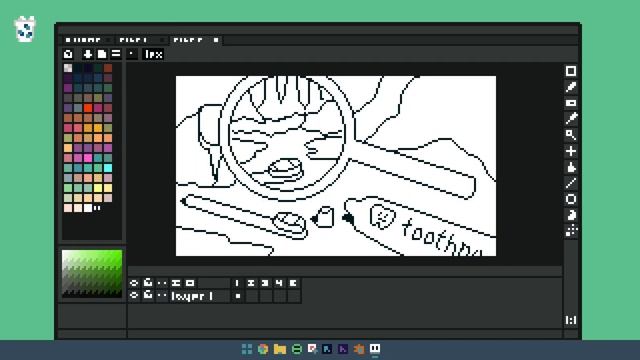
Task: Select frame 3 header in timeline
Action: (x=265, y=283)
